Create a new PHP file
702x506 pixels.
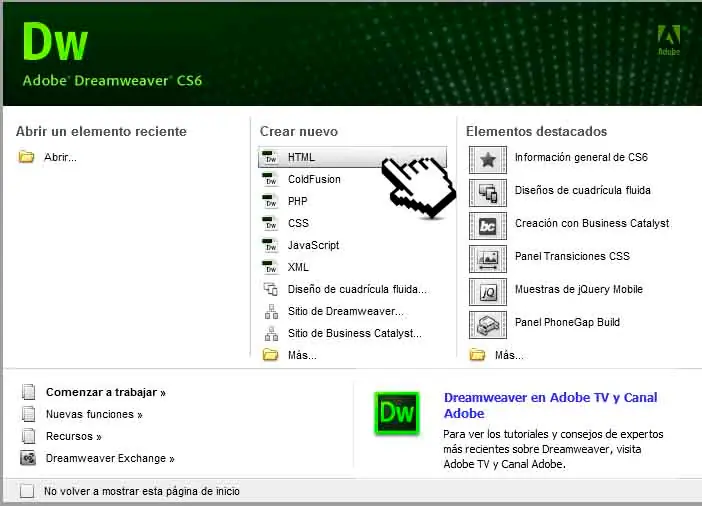[x=298, y=201]
